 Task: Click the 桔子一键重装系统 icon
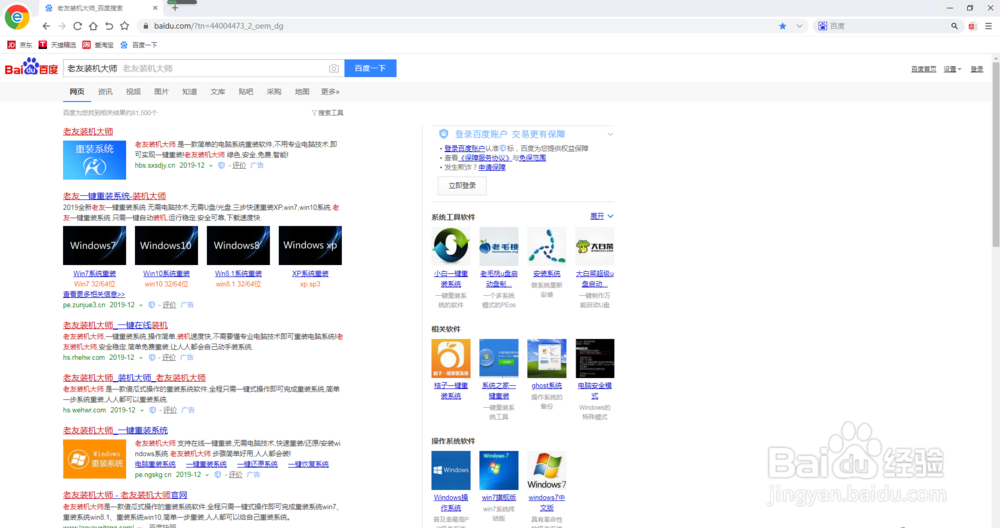click(x=451, y=358)
